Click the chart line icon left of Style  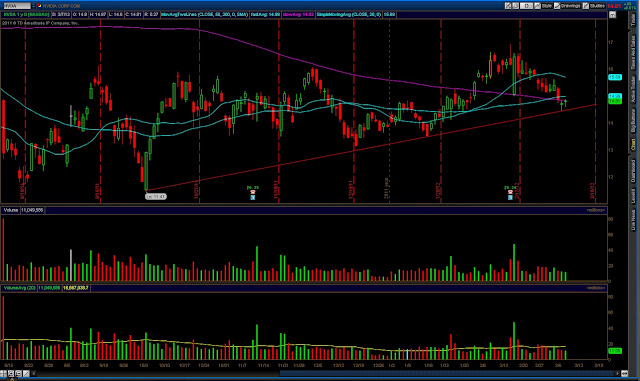click(538, 6)
